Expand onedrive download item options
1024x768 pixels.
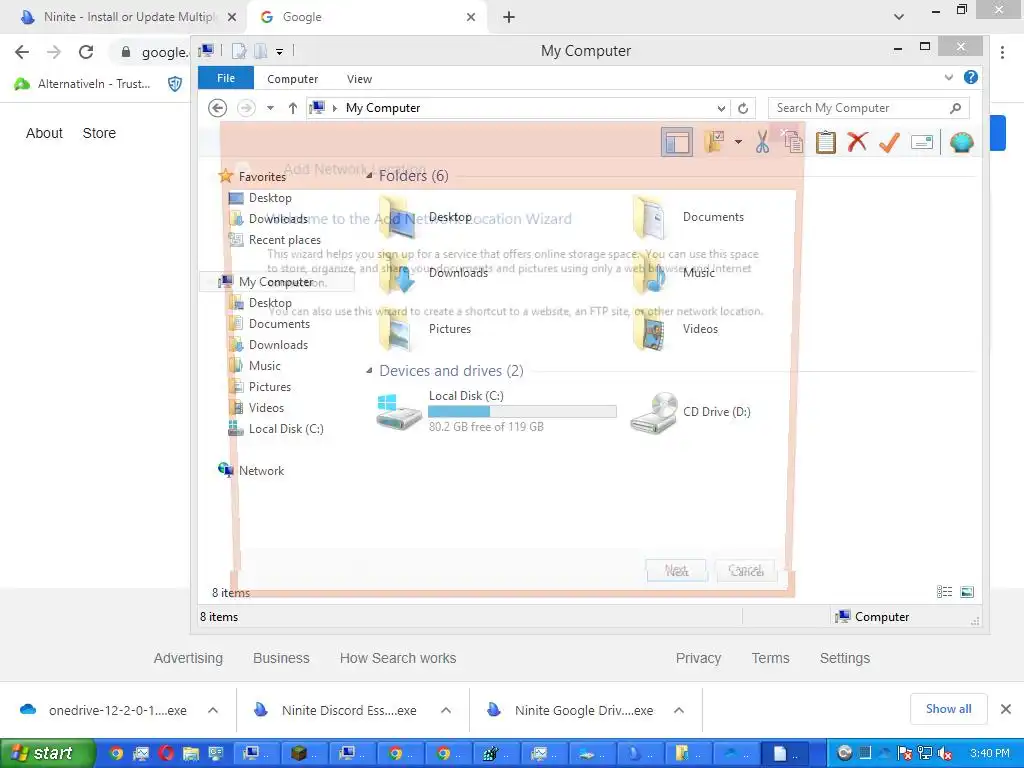[x=213, y=710]
